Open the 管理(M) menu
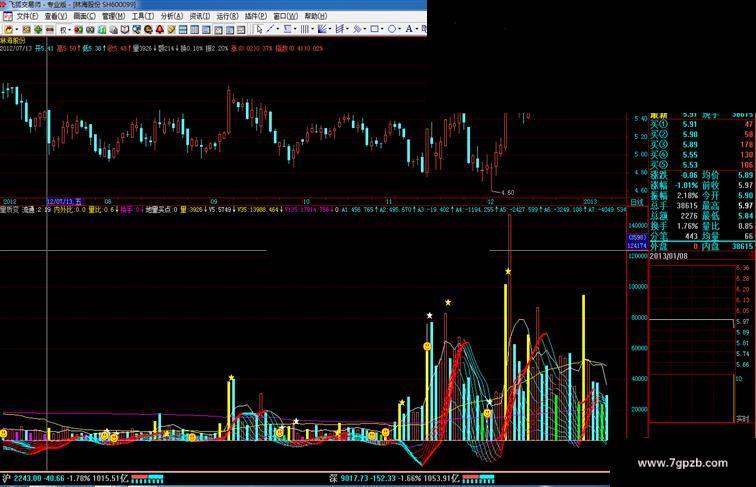The image size is (756, 487). point(113,16)
